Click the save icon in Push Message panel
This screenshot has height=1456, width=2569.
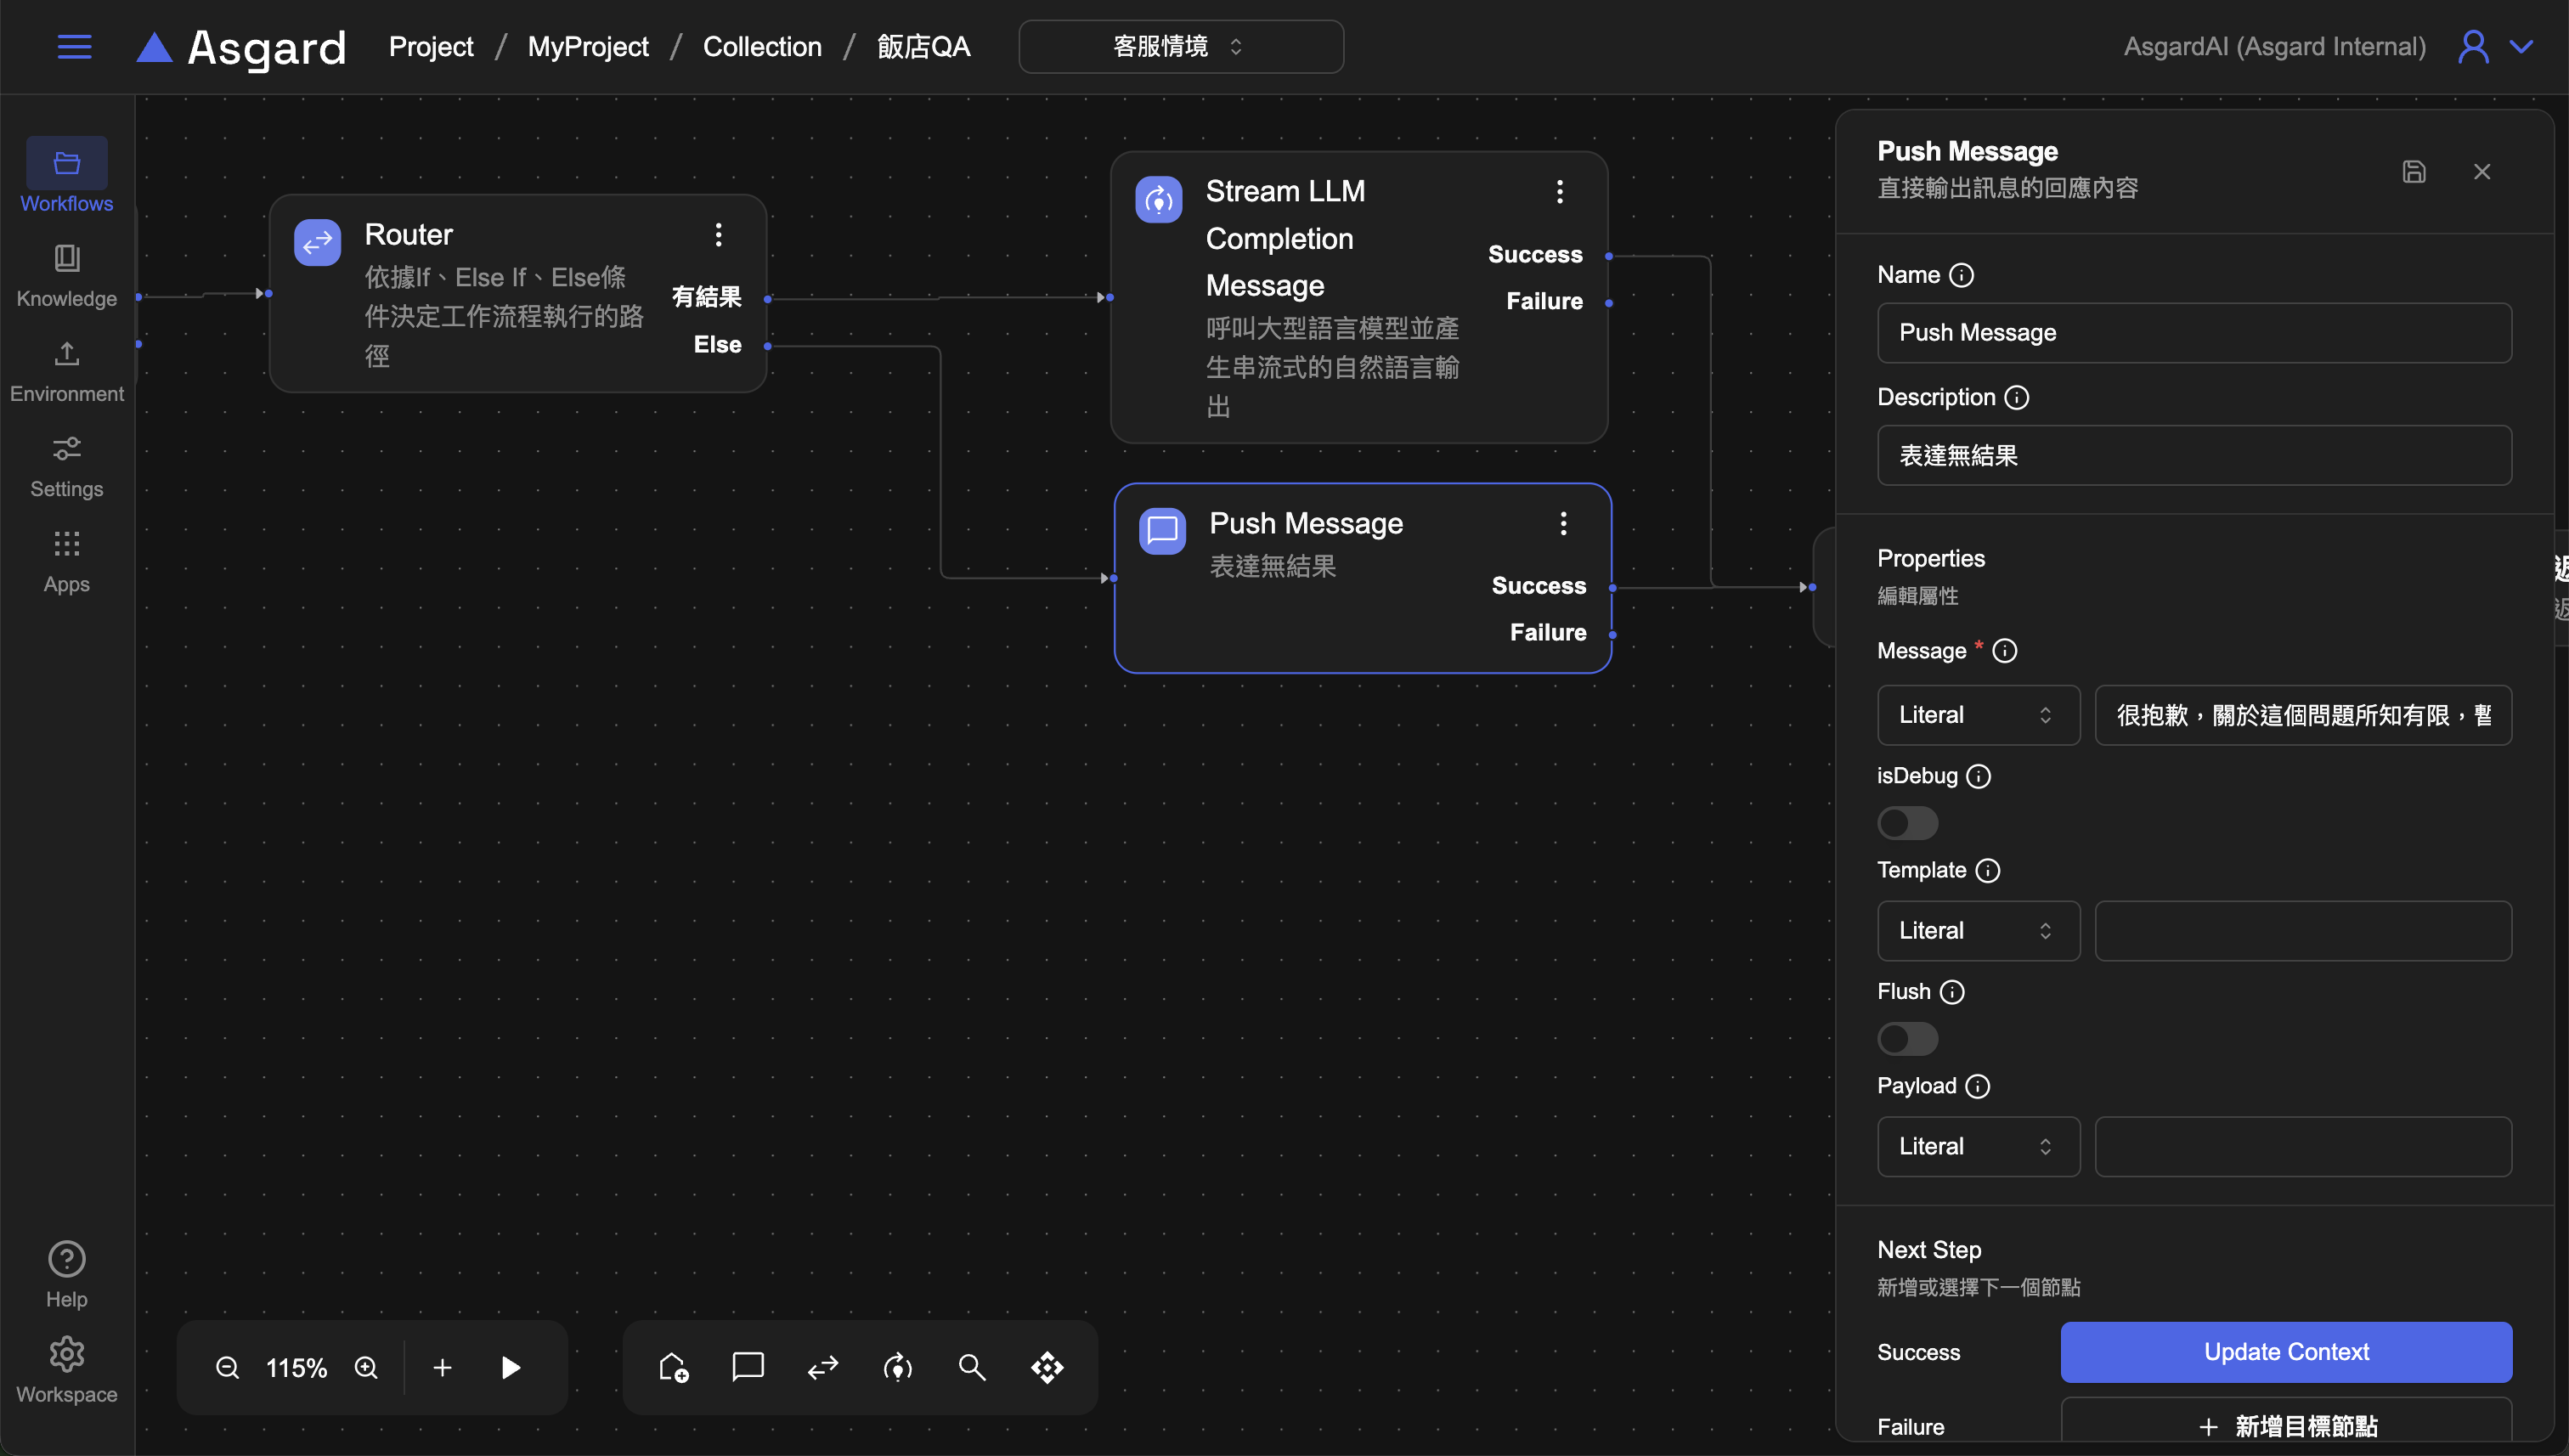(x=2413, y=172)
